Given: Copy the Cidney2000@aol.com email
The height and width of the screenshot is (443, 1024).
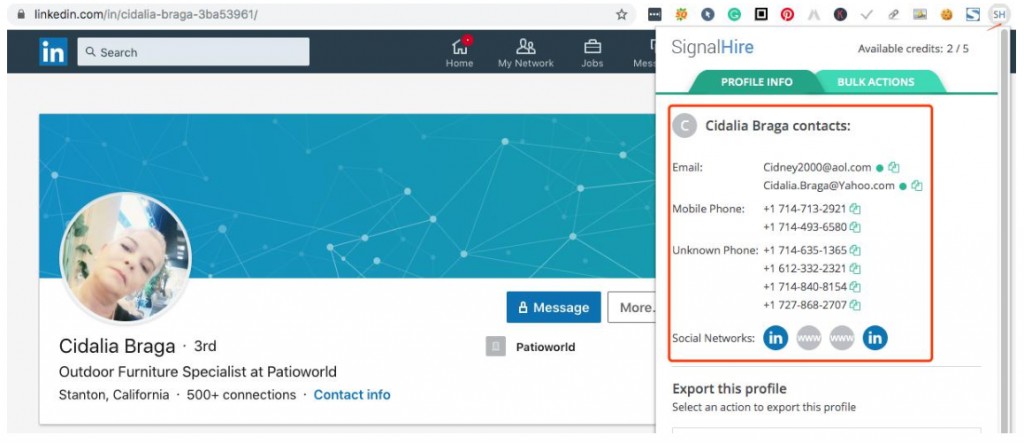Looking at the screenshot, I should [x=894, y=168].
